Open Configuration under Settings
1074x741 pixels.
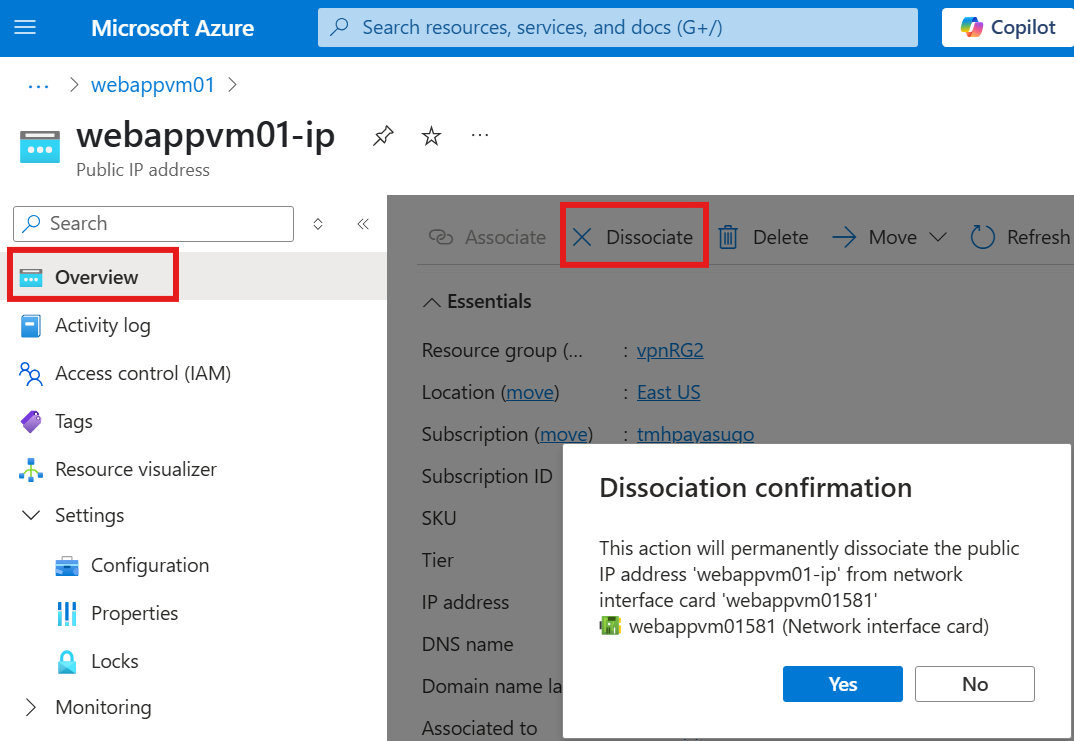[x=150, y=565]
